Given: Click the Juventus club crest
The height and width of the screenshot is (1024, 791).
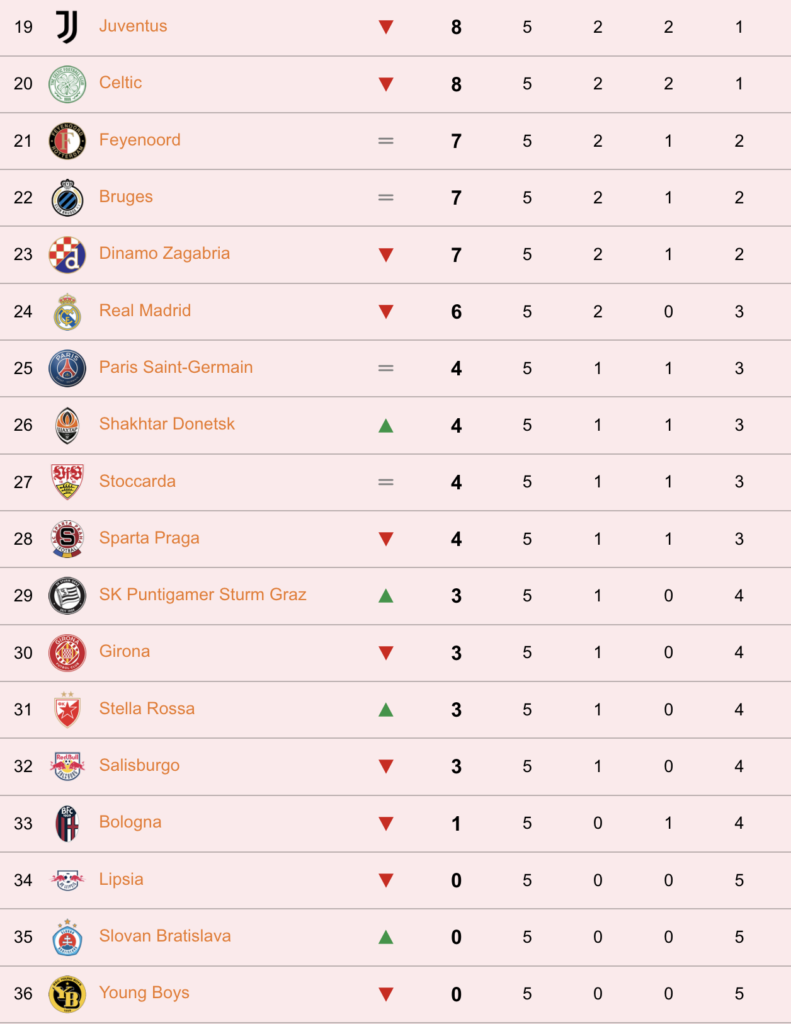Looking at the screenshot, I should click(67, 27).
